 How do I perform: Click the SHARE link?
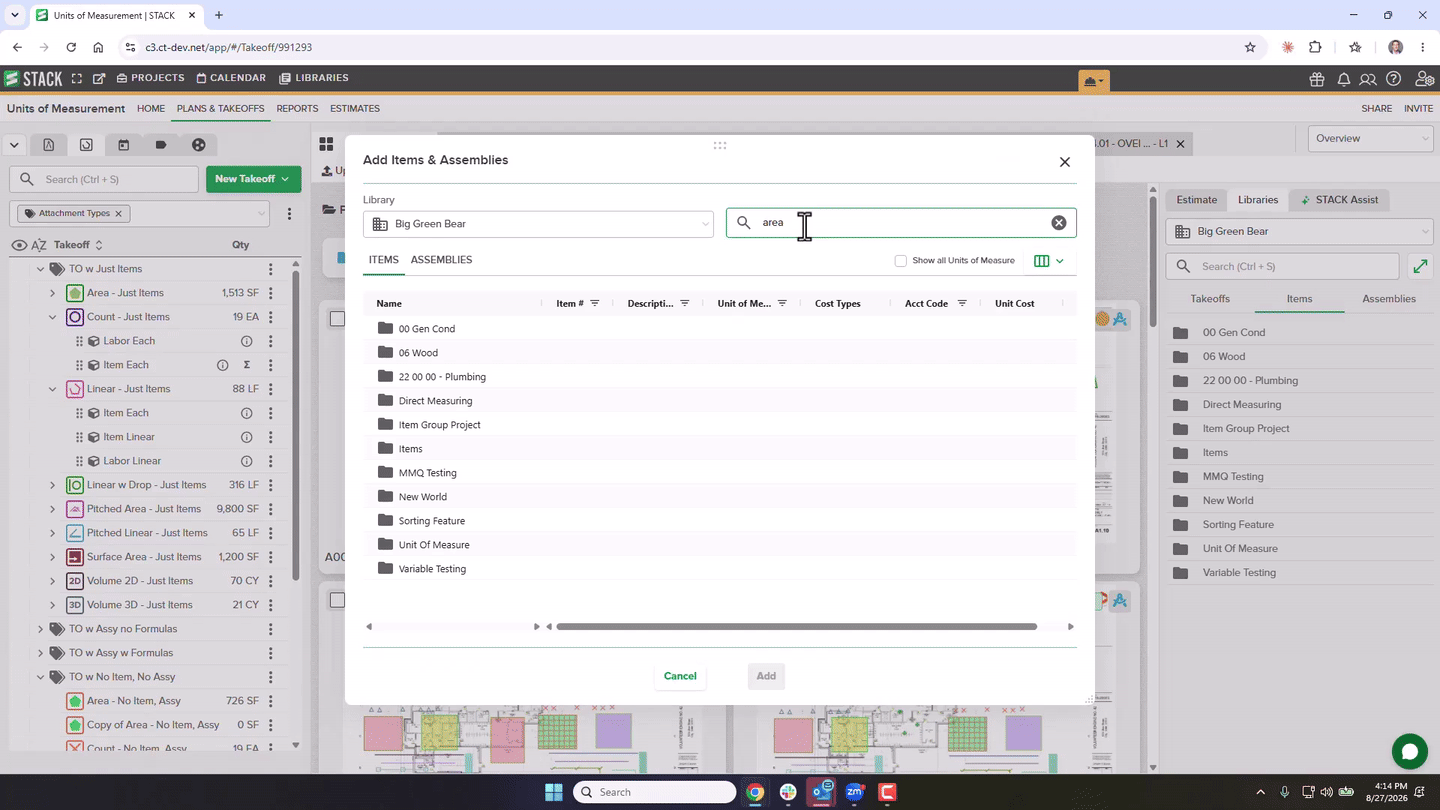pyautogui.click(x=1376, y=108)
